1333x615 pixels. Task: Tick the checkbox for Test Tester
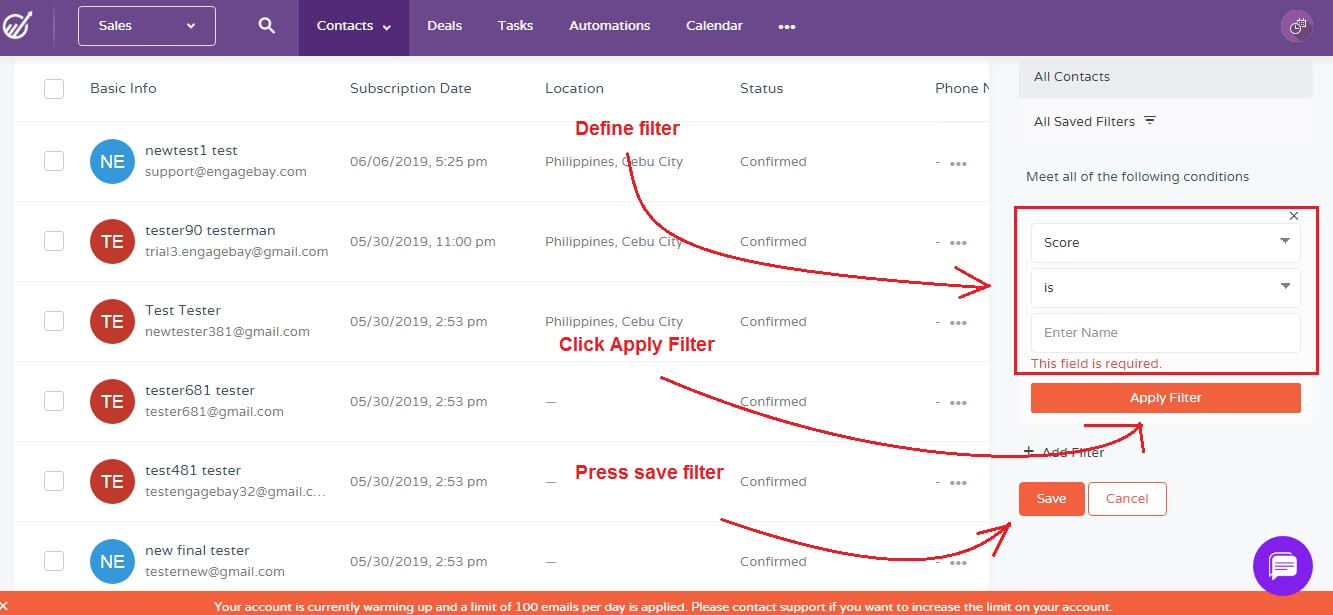54,321
